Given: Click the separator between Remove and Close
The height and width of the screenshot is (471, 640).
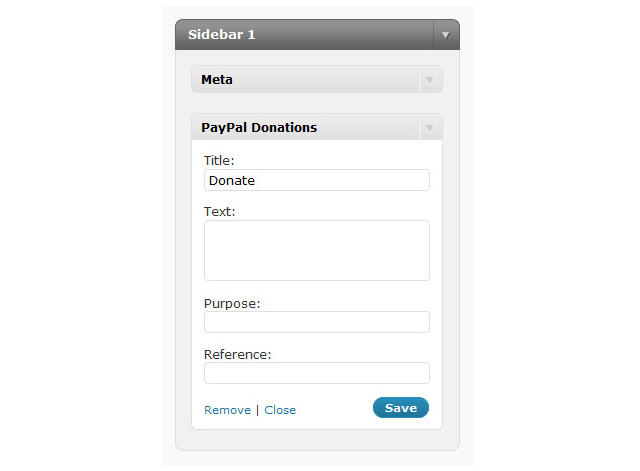Looking at the screenshot, I should (258, 410).
